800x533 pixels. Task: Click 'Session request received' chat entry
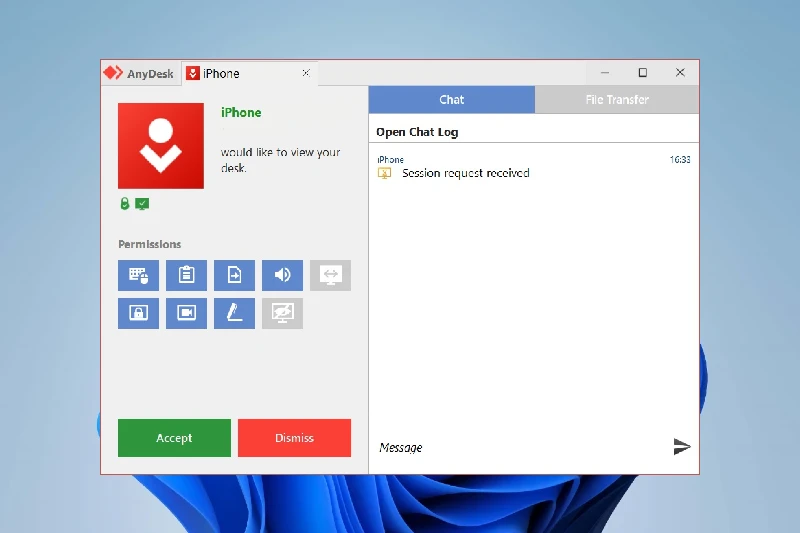click(465, 173)
